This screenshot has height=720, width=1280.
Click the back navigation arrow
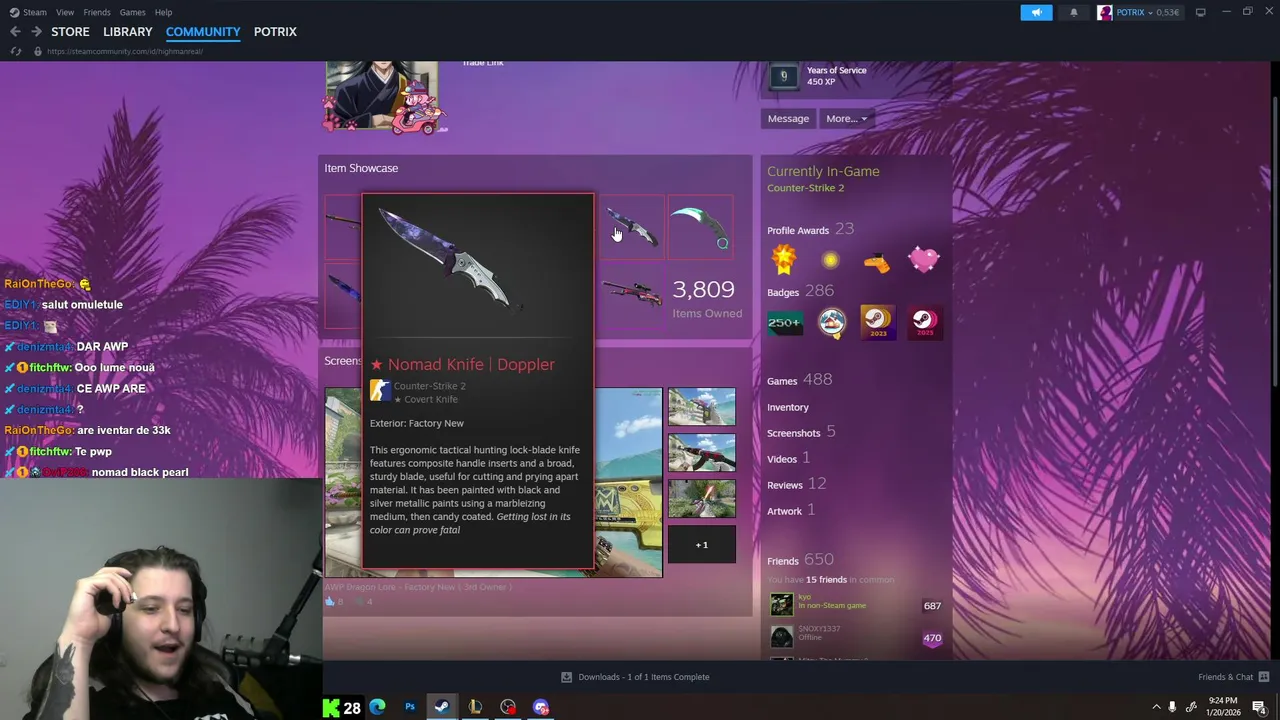pos(15,32)
